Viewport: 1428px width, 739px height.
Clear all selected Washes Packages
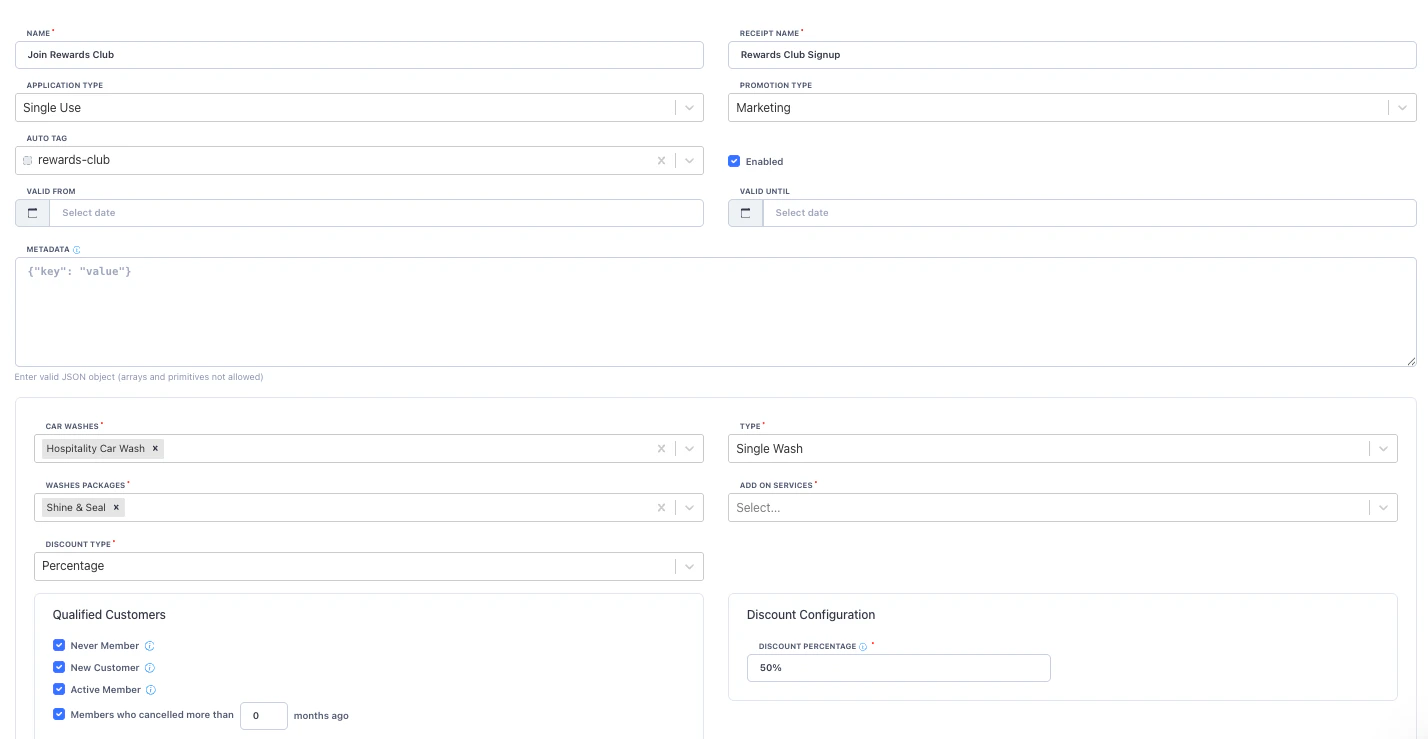tap(661, 508)
